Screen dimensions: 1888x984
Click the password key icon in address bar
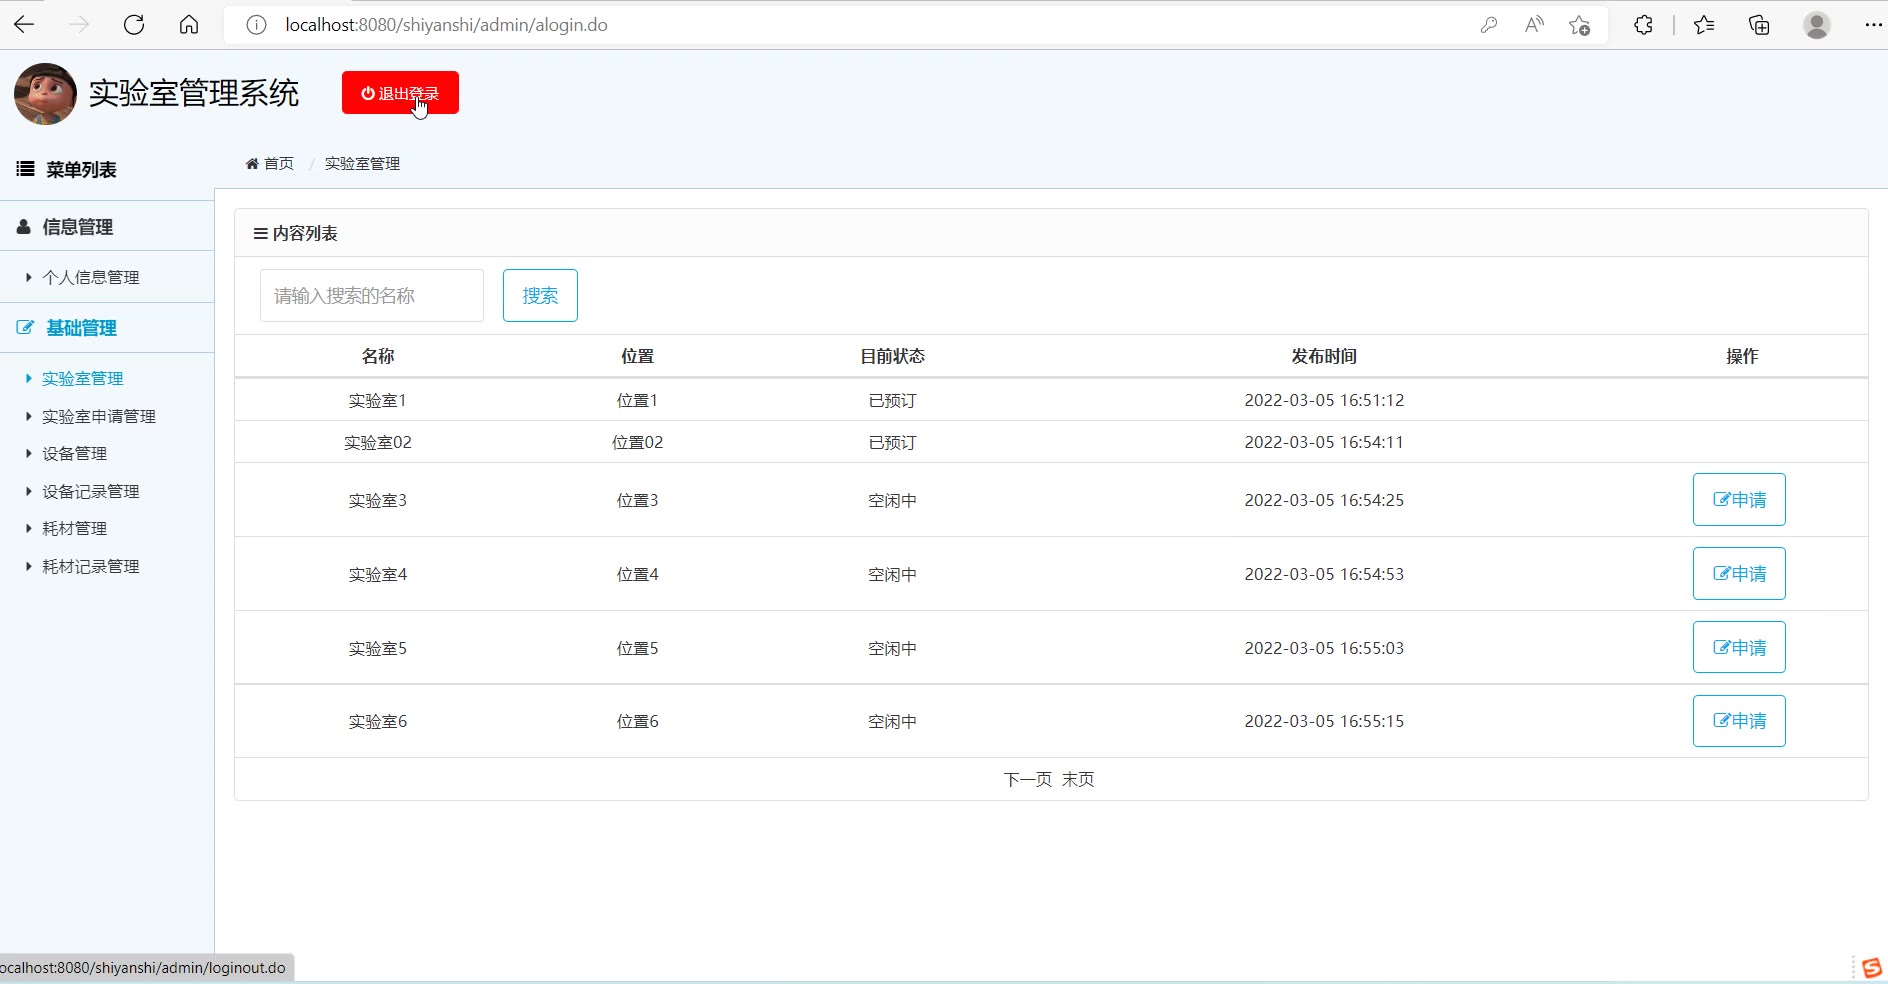click(1489, 25)
